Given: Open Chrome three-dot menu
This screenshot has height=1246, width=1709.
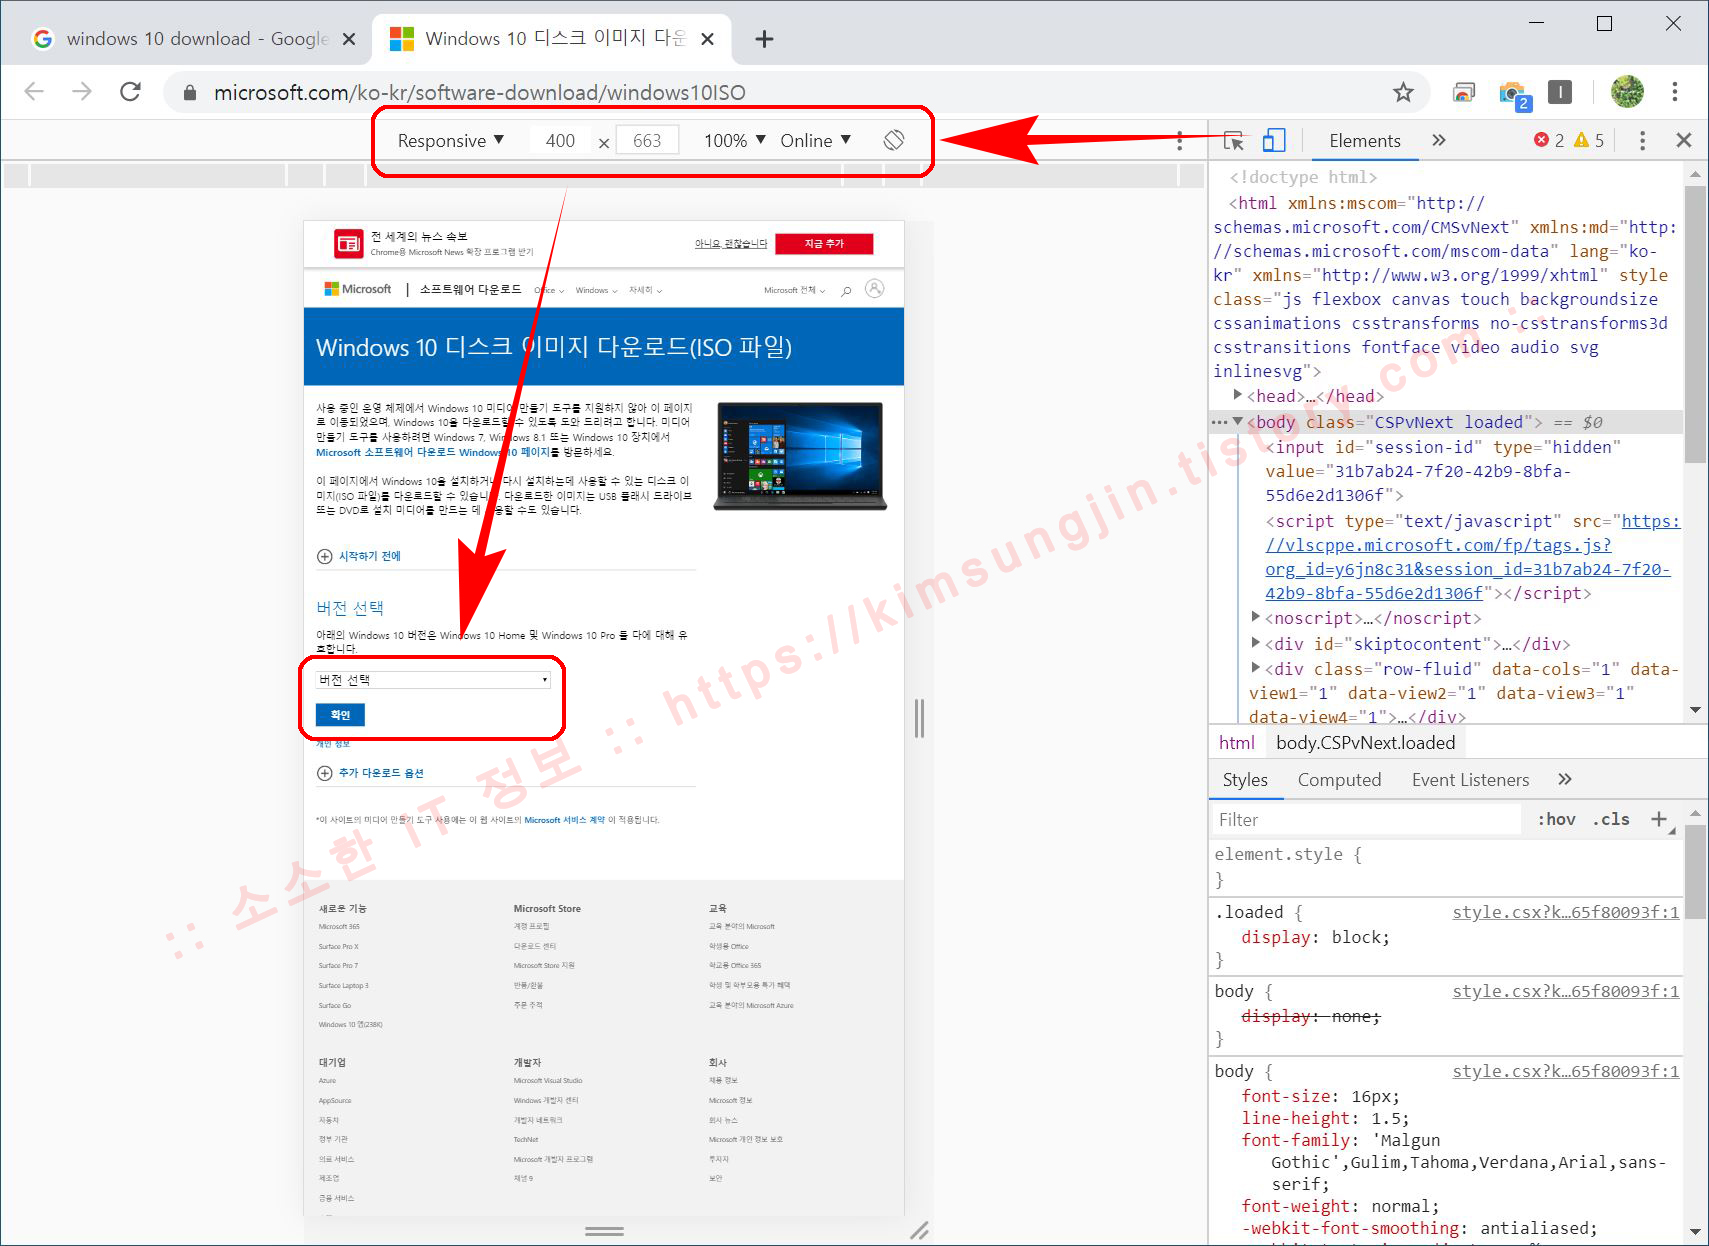Looking at the screenshot, I should pos(1674,92).
